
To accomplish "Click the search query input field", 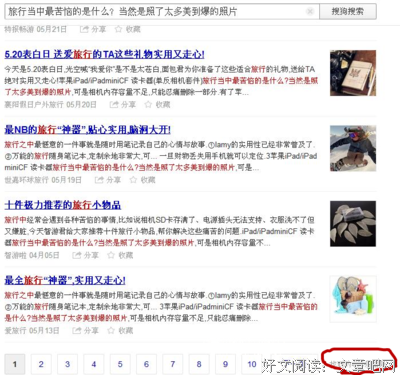I will click(162, 12).
